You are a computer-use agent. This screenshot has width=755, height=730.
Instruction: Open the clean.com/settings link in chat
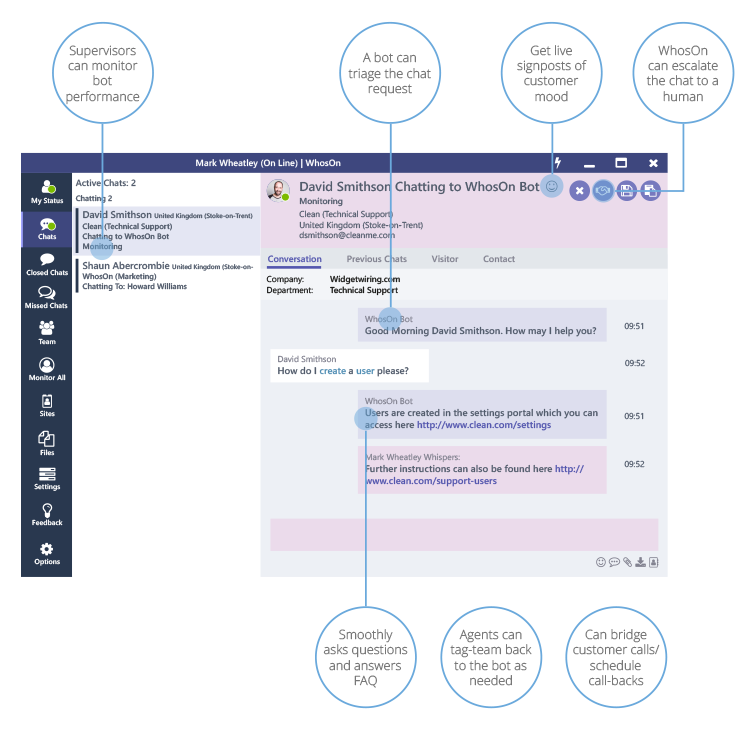[484, 425]
